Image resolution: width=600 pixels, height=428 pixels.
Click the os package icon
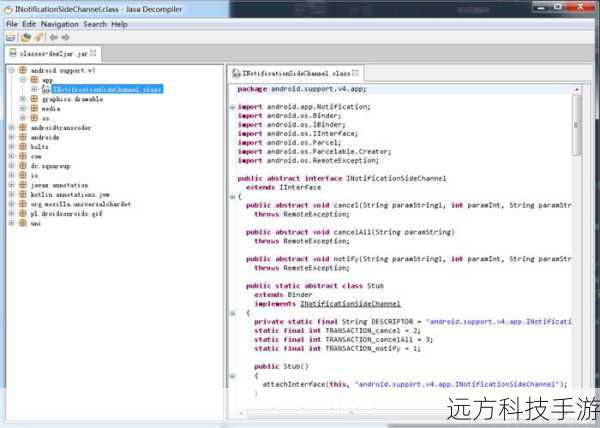tap(34, 118)
